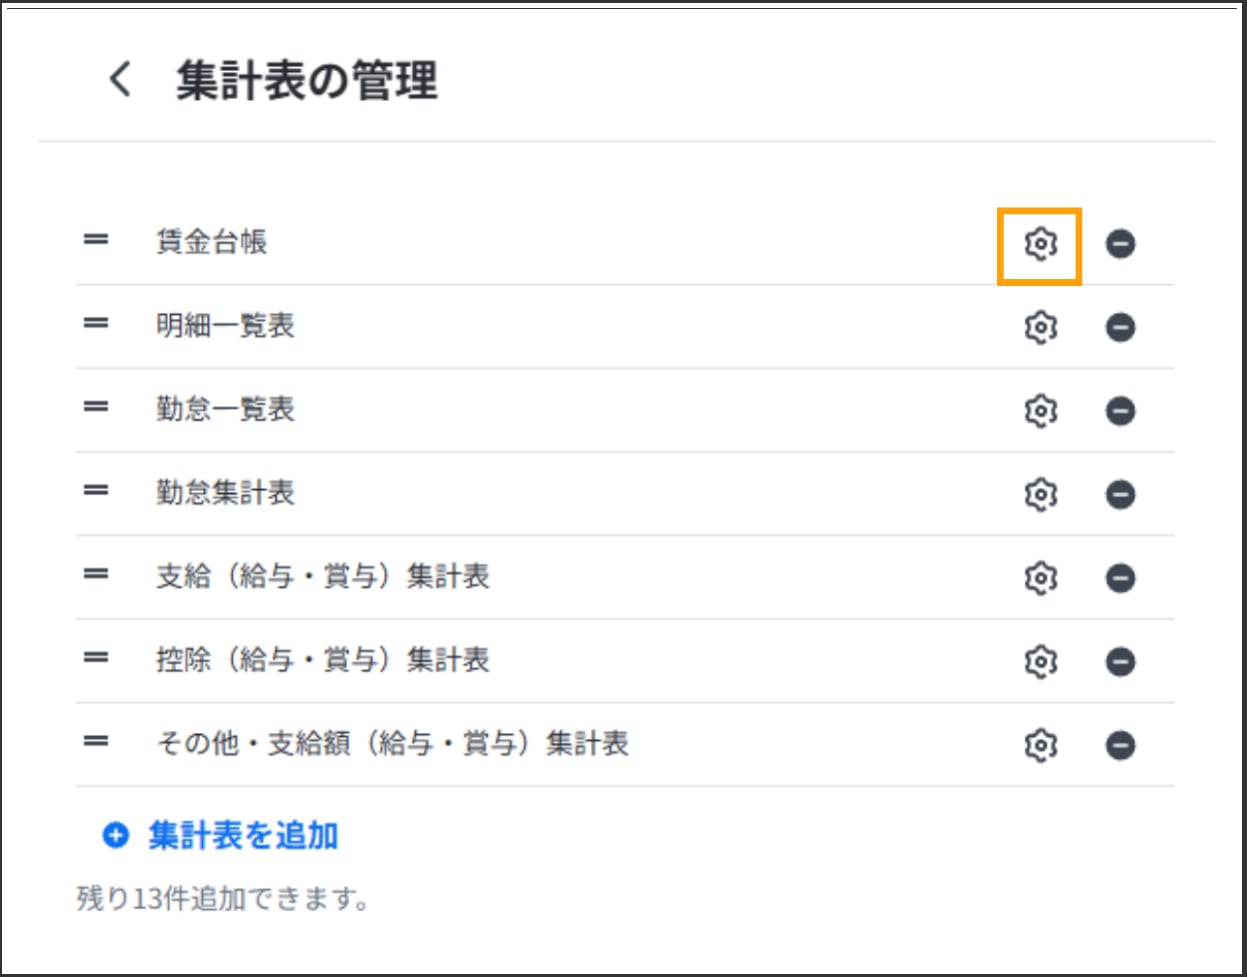1247x977 pixels.
Task: Go back using the left chevron arrow
Action: pyautogui.click(x=121, y=79)
